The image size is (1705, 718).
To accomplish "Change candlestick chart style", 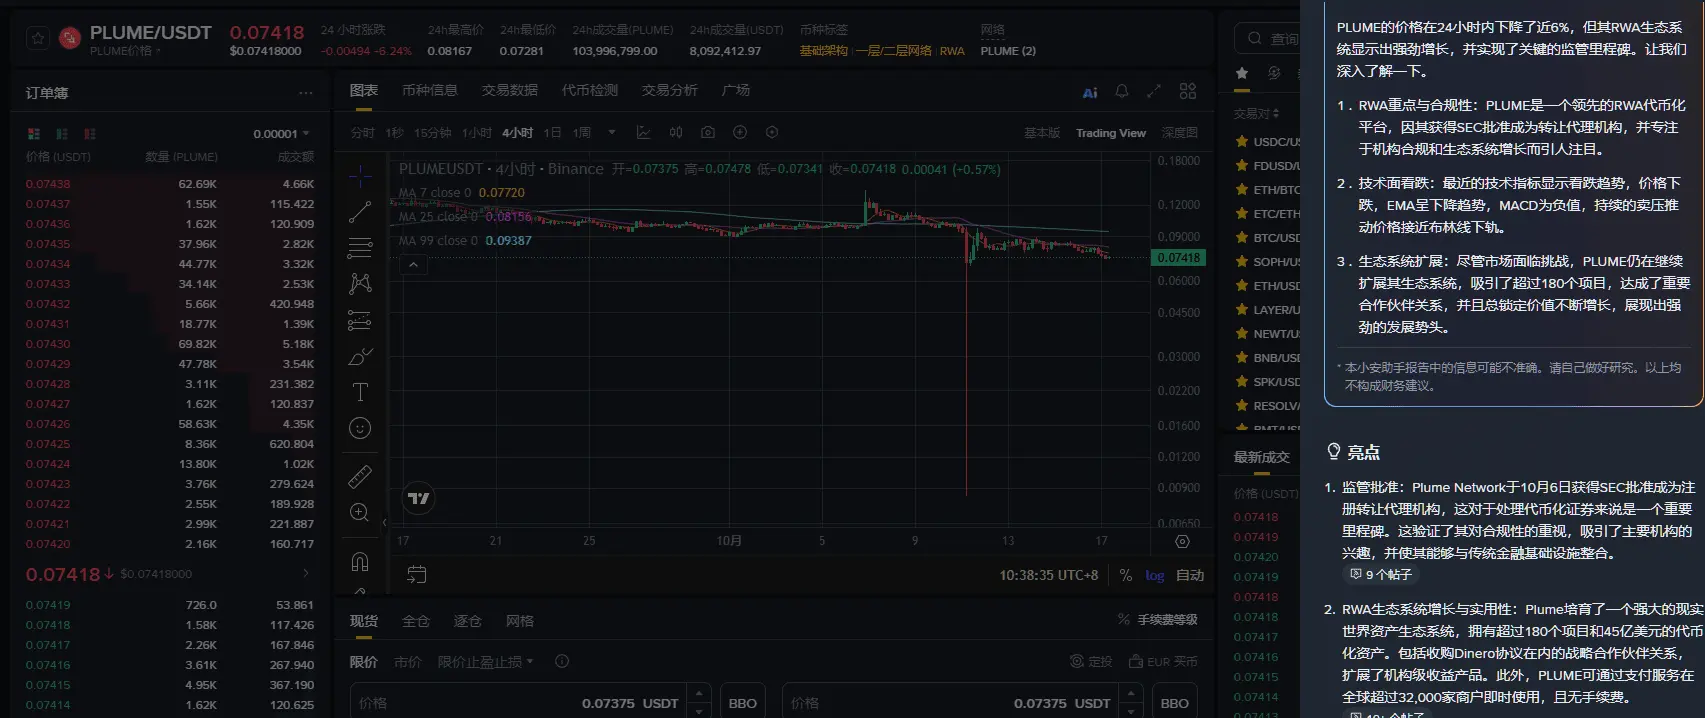I will point(676,132).
